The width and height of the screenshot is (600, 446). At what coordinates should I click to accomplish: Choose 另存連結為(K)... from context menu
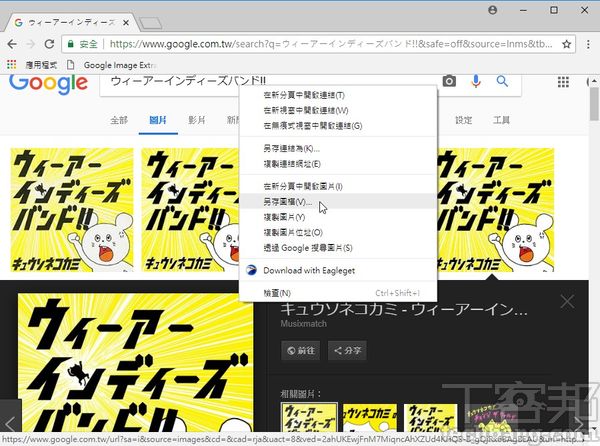coord(338,148)
